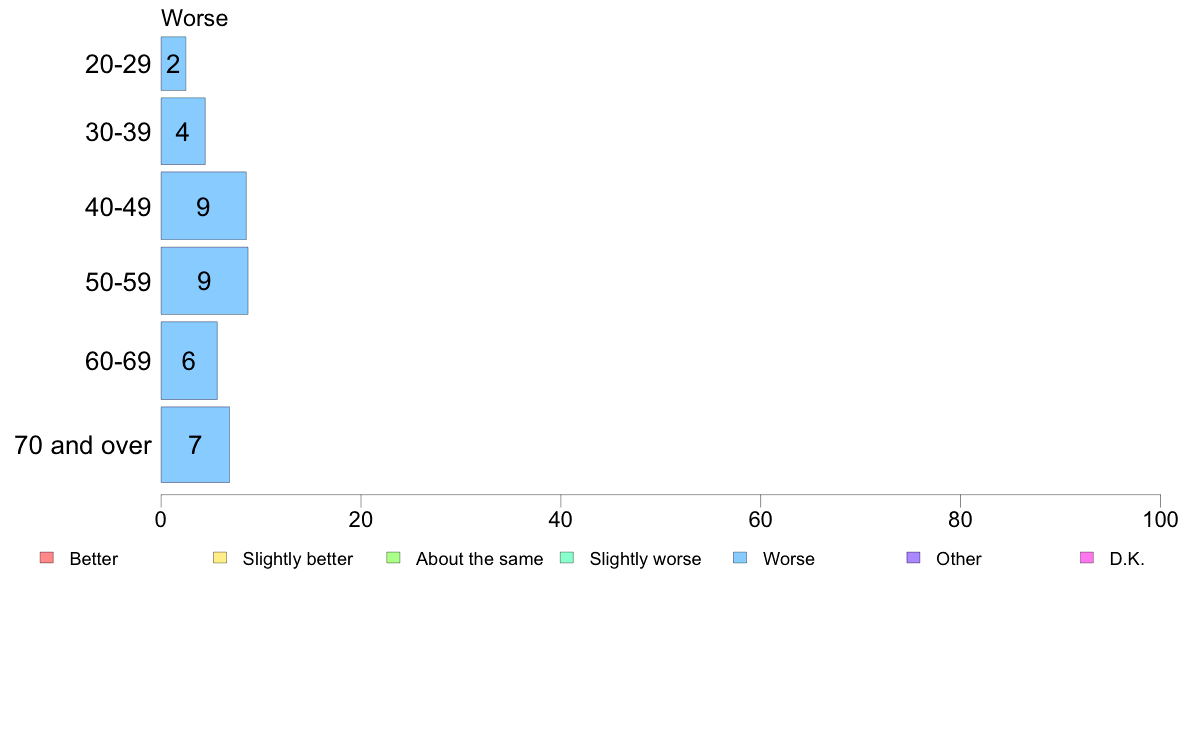Screen dimensions: 1188x736
Task: Select the 20 tick label on axis
Action: click(361, 519)
